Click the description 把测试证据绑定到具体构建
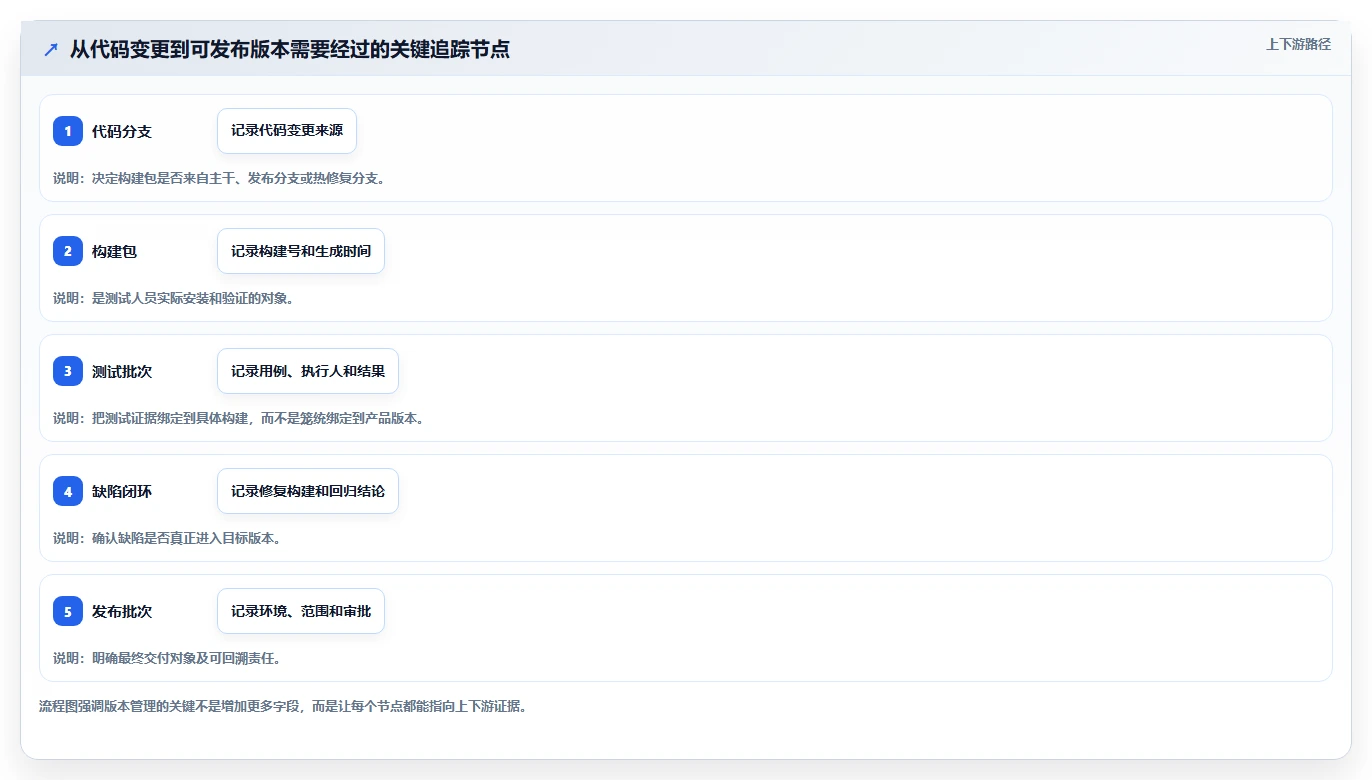Screen dimensions: 1372x780 170,418
